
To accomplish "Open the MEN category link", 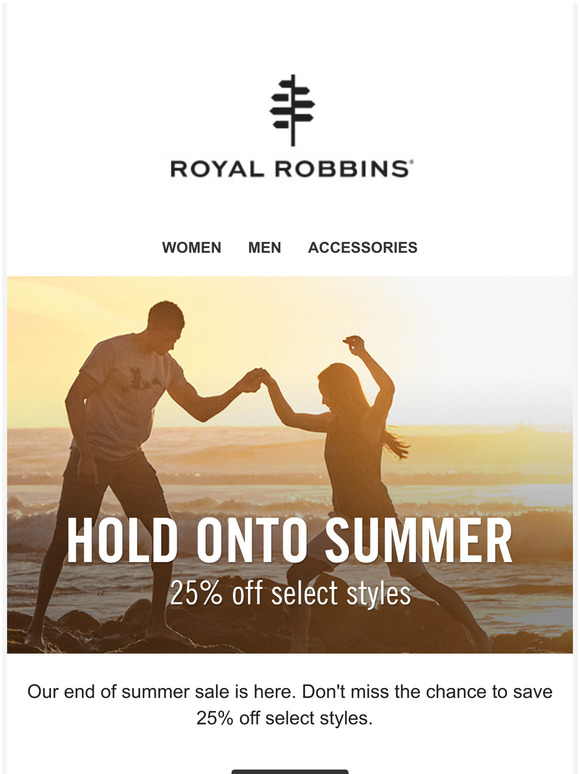I will click(x=265, y=247).
